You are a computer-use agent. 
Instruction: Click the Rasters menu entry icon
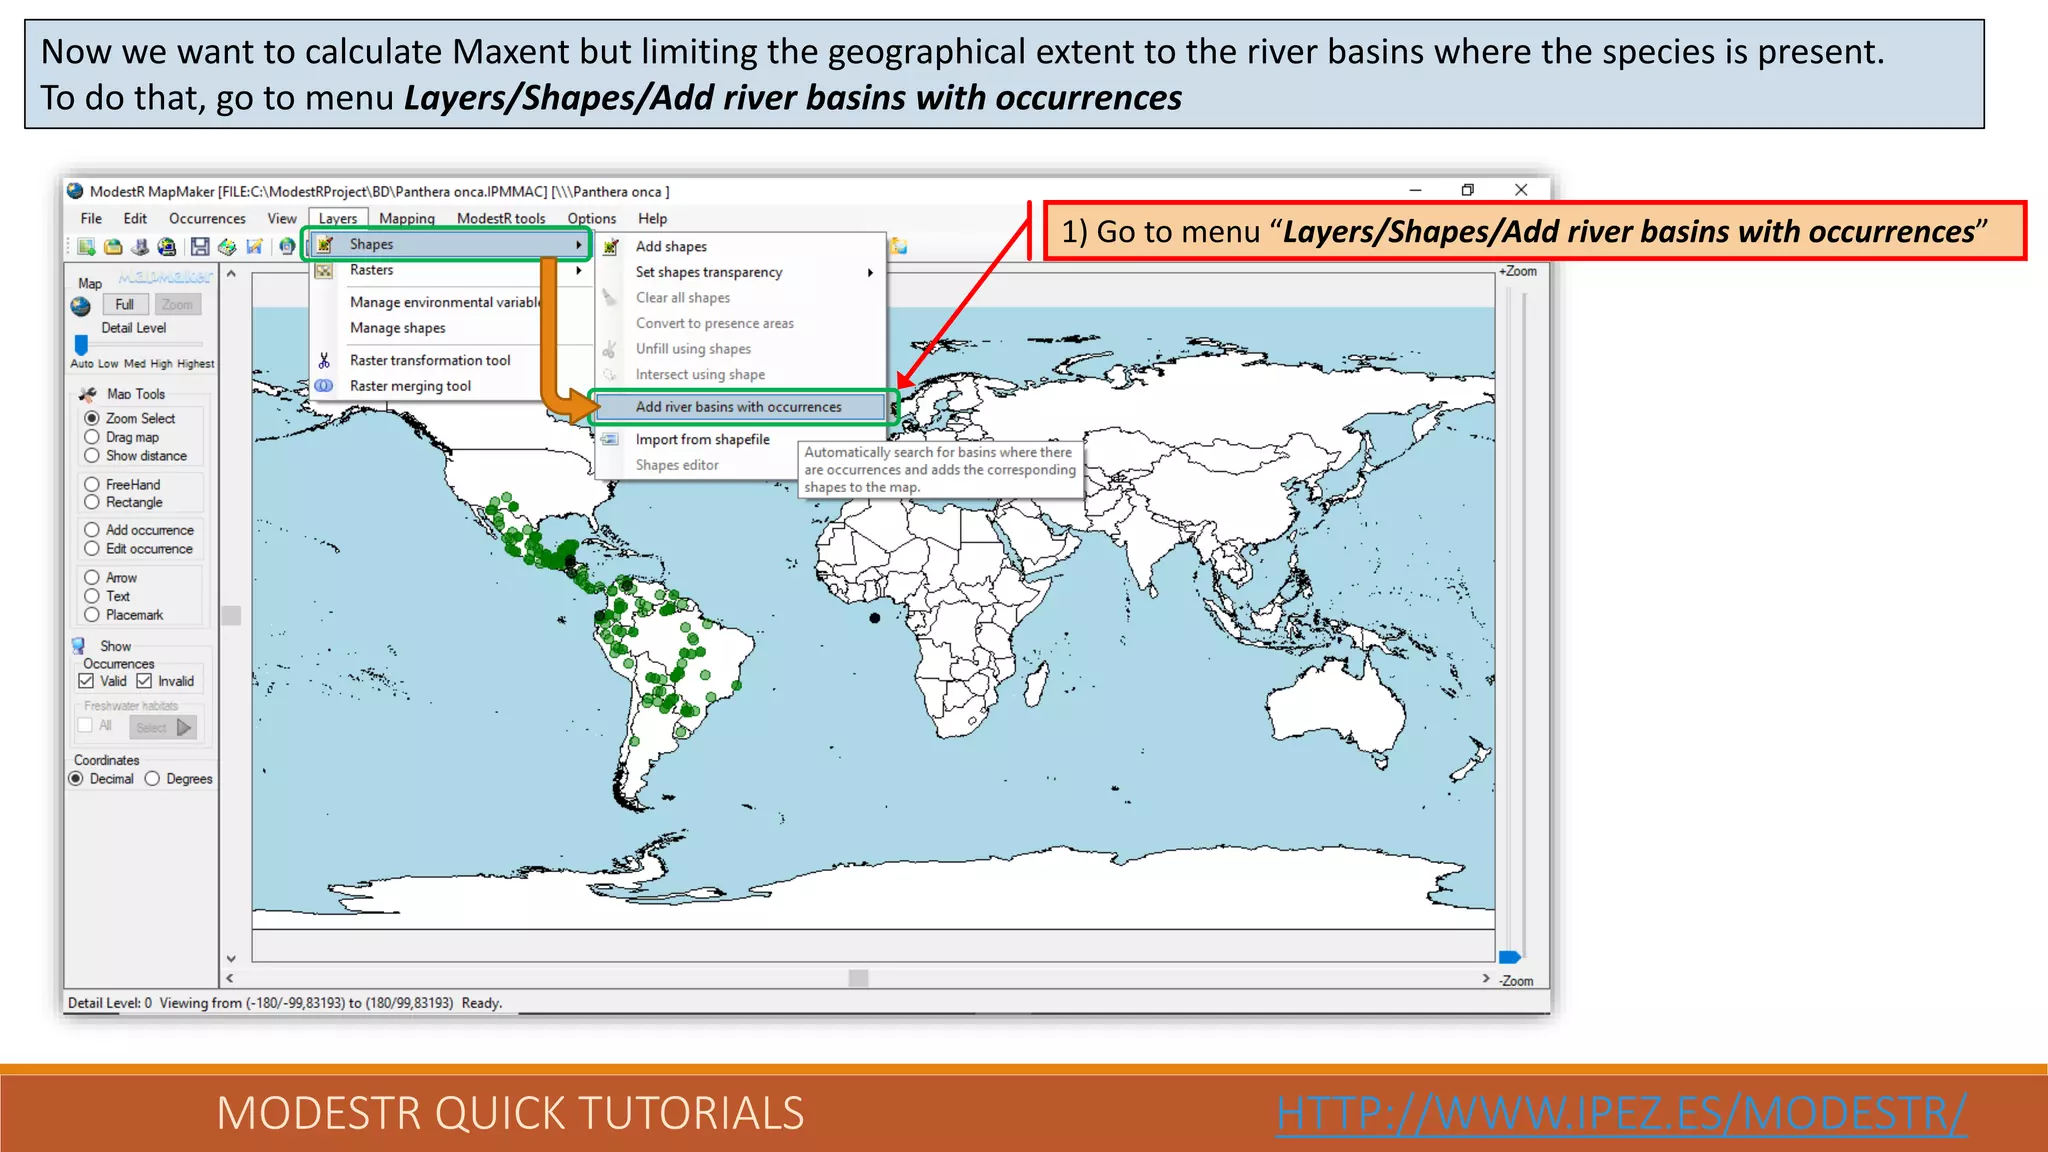pyautogui.click(x=324, y=271)
